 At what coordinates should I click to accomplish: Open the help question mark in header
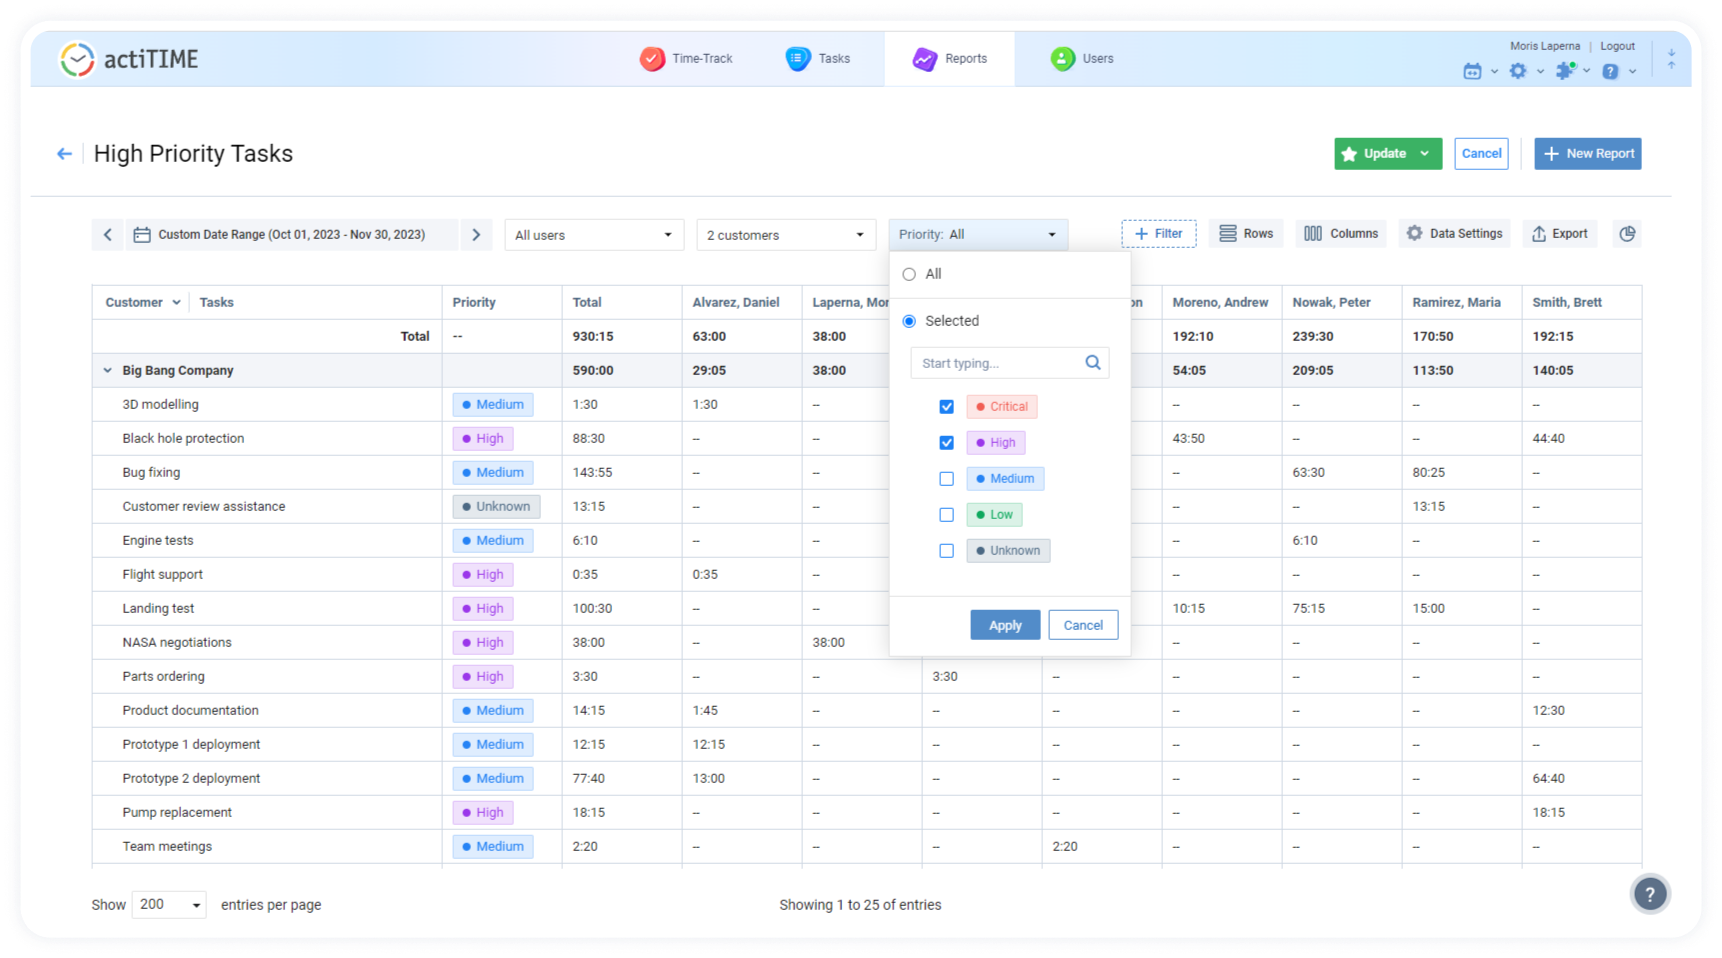point(1610,71)
